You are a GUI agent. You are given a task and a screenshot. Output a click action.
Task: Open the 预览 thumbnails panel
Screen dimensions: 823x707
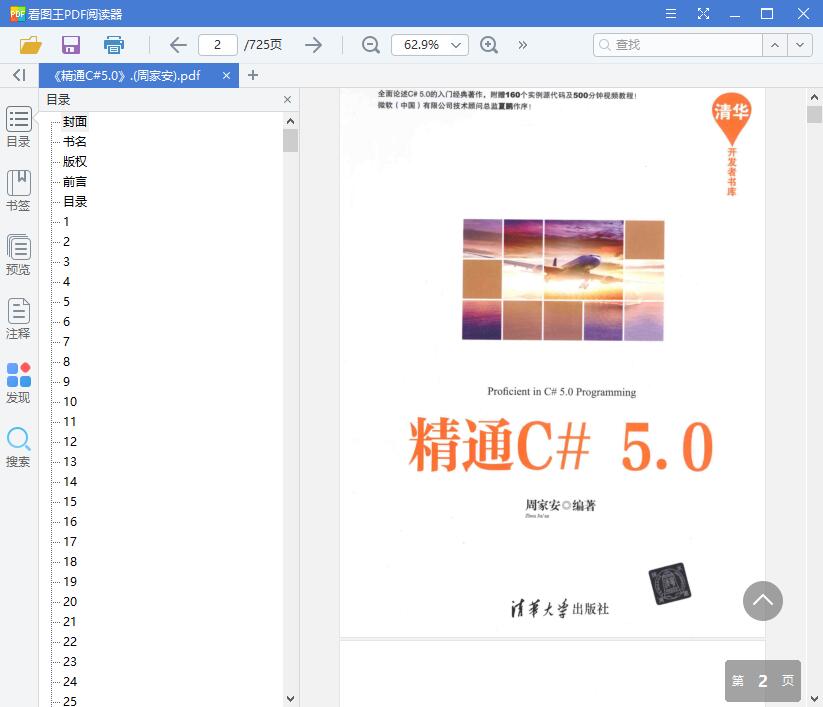(18, 255)
